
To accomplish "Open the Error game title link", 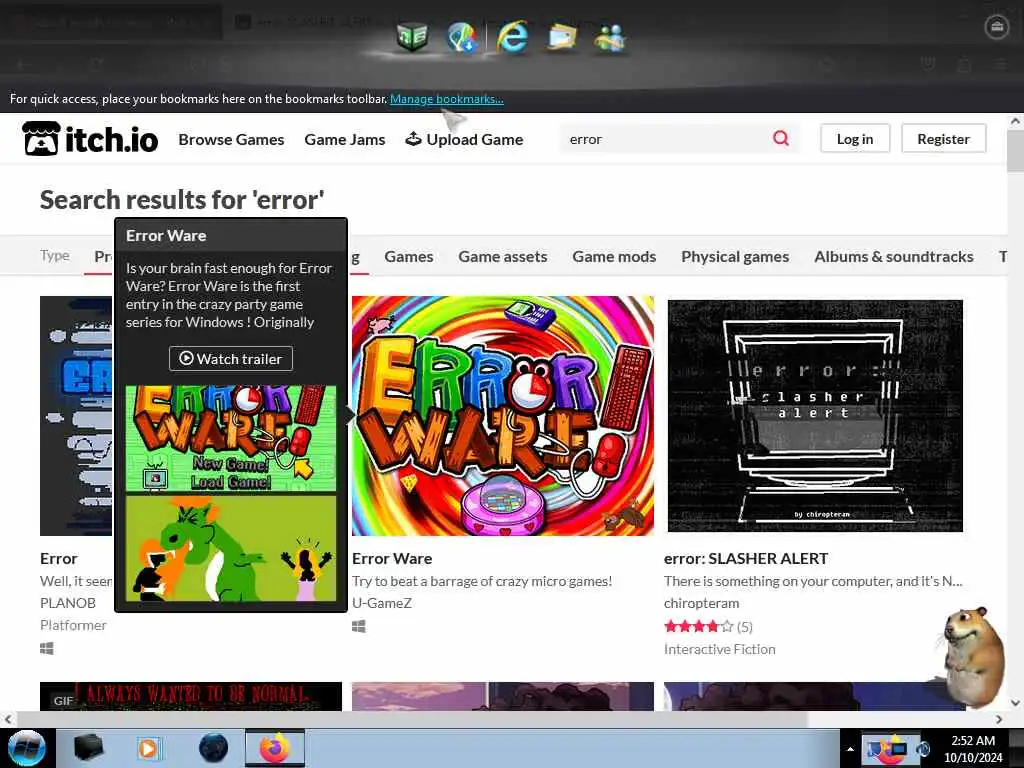I will 59,558.
